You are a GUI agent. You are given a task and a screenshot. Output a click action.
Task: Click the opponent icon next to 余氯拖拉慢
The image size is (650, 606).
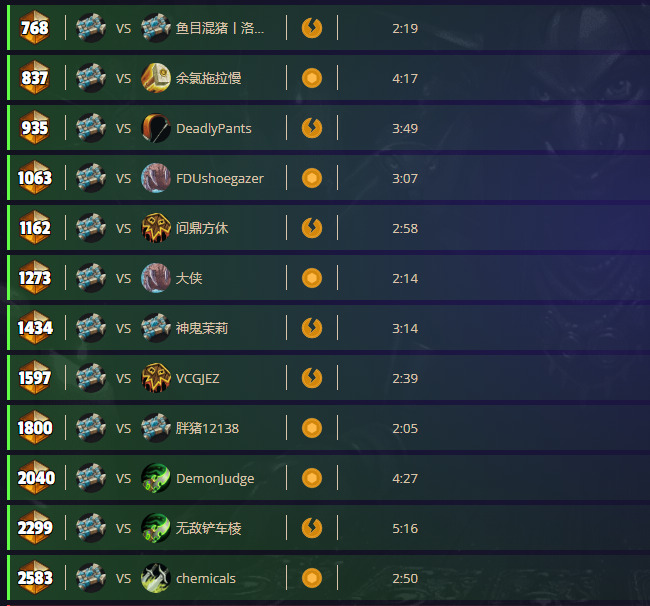[156, 78]
